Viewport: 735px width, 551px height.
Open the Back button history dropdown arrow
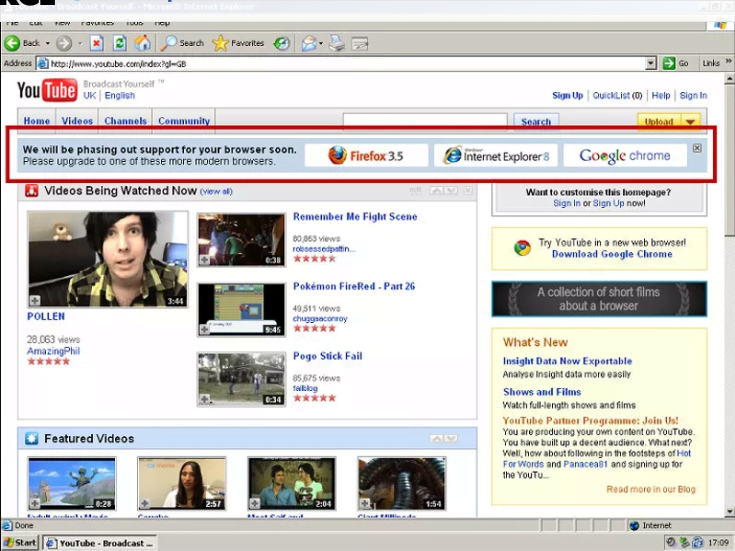point(47,43)
